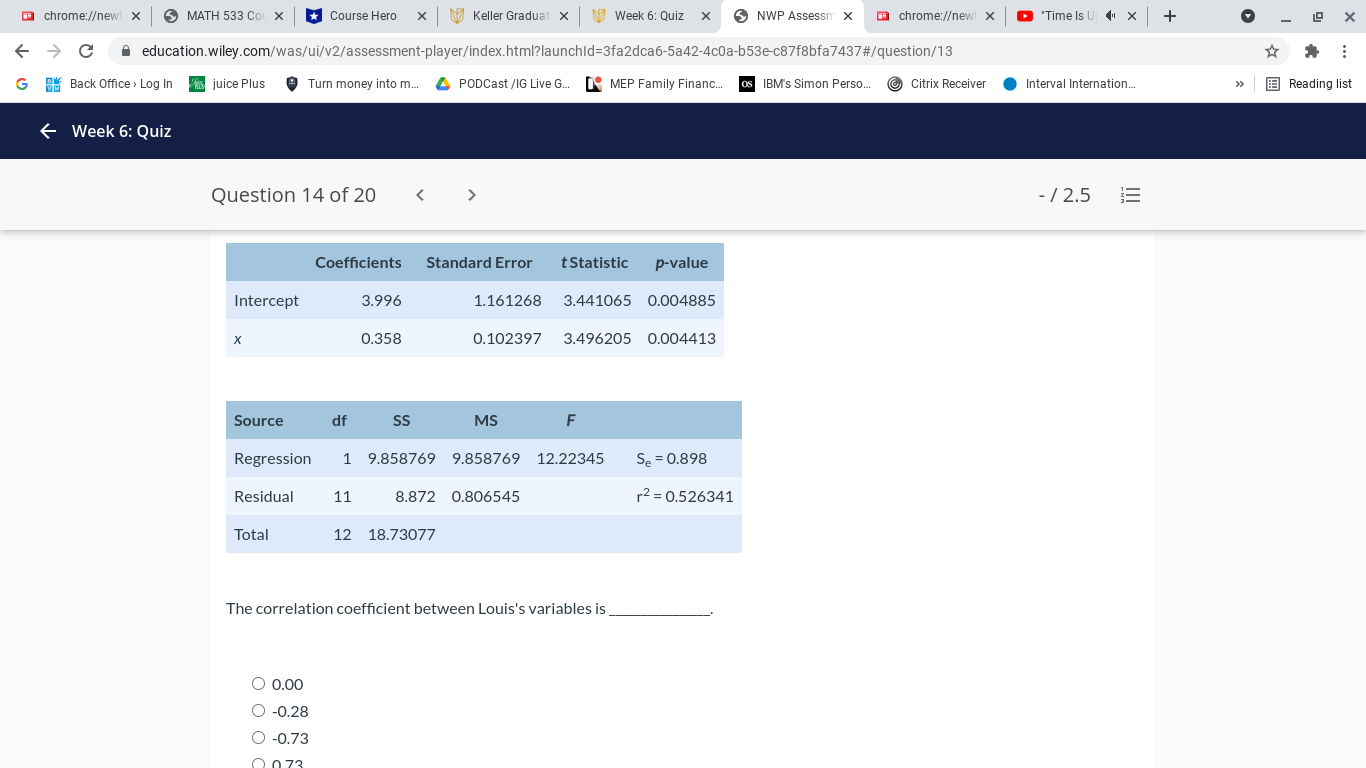This screenshot has width=1366, height=768.
Task: Select answer option 0.00
Action: [x=258, y=684]
